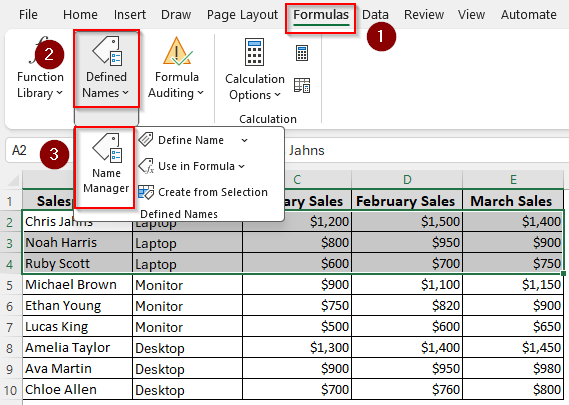Viewport: 569px width, 405px height.
Task: Click the Use in Formula fx icon
Action: 146,166
